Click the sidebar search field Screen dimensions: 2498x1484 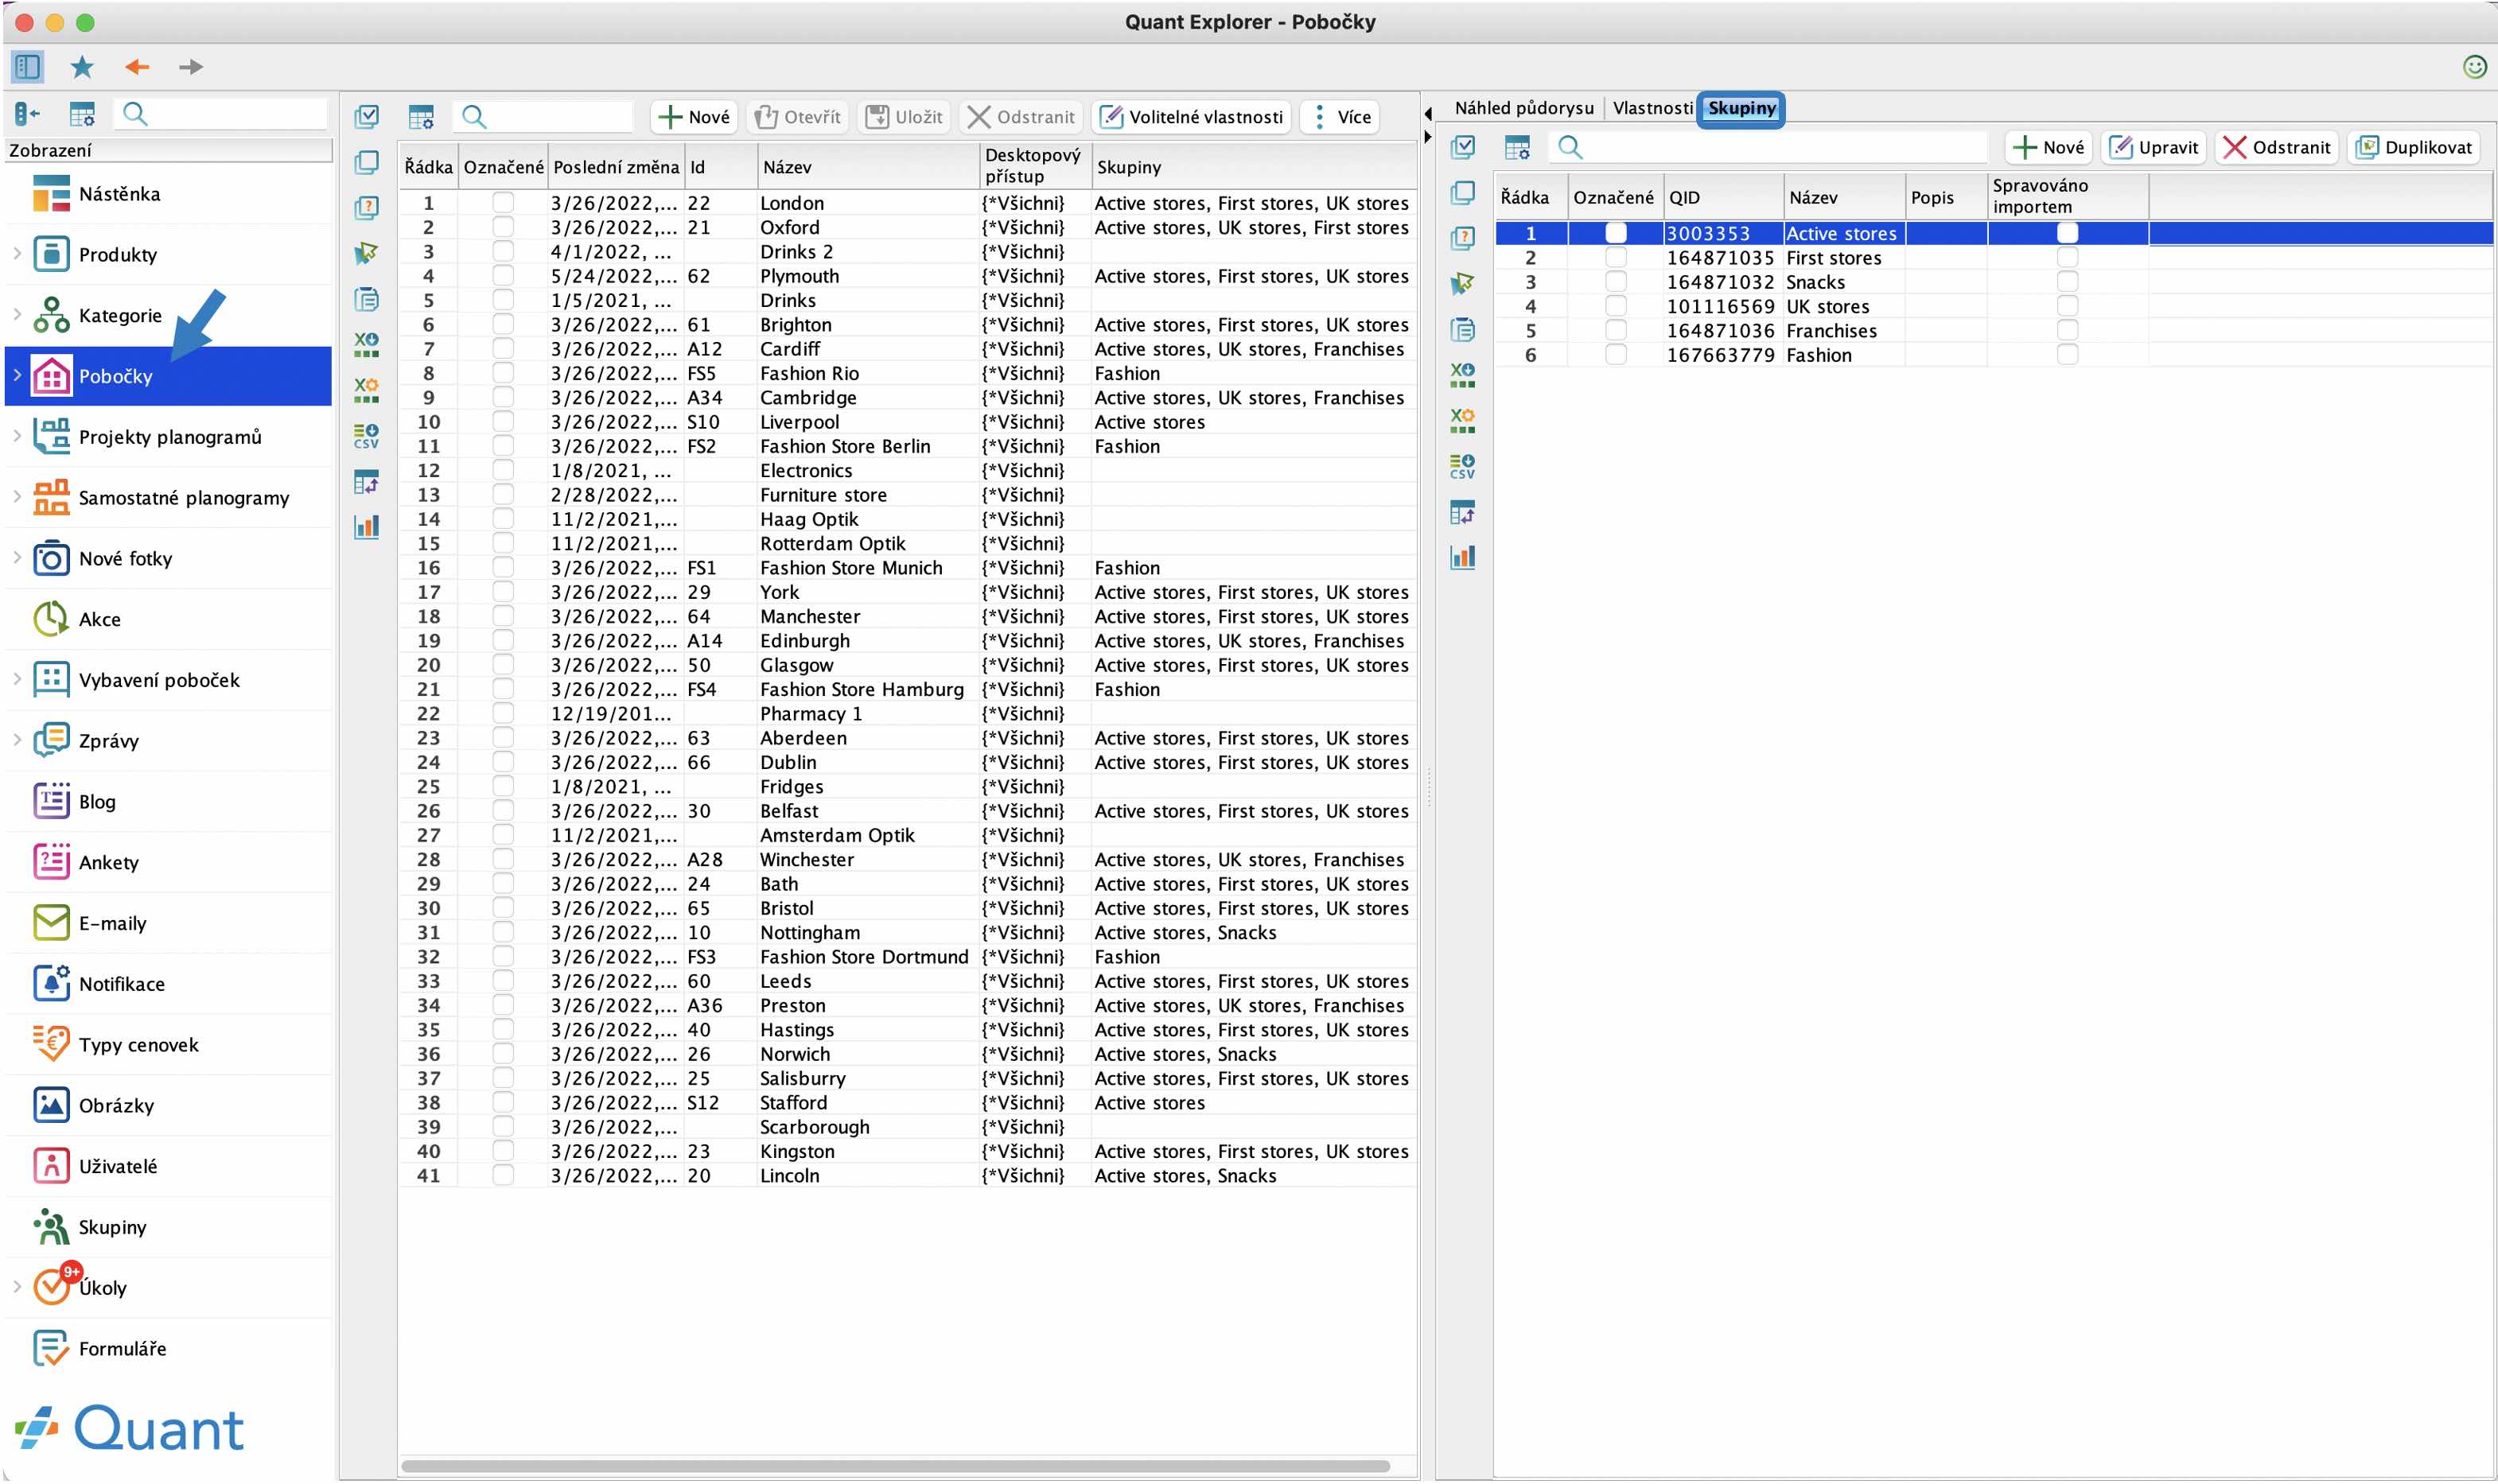(x=222, y=115)
